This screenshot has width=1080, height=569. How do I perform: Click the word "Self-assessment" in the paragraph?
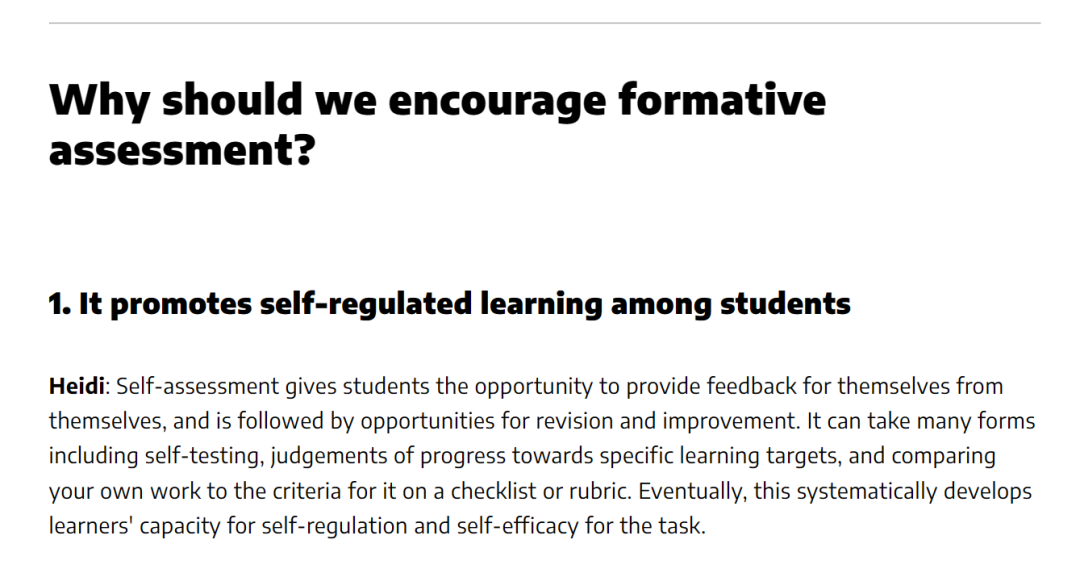click(198, 386)
